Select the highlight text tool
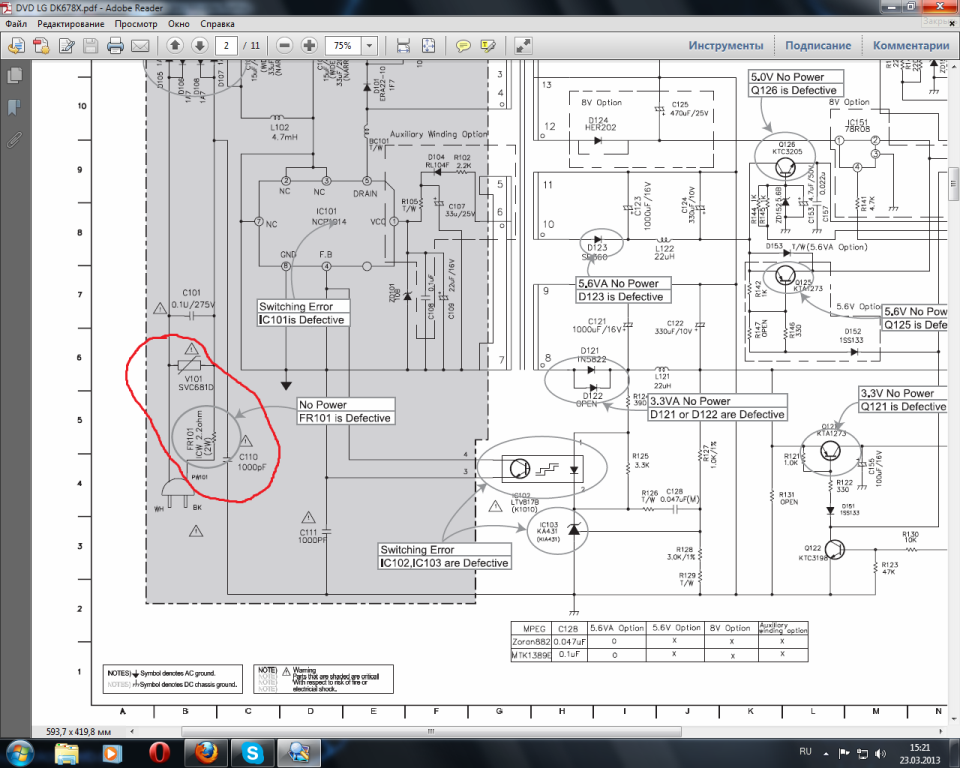 click(488, 46)
